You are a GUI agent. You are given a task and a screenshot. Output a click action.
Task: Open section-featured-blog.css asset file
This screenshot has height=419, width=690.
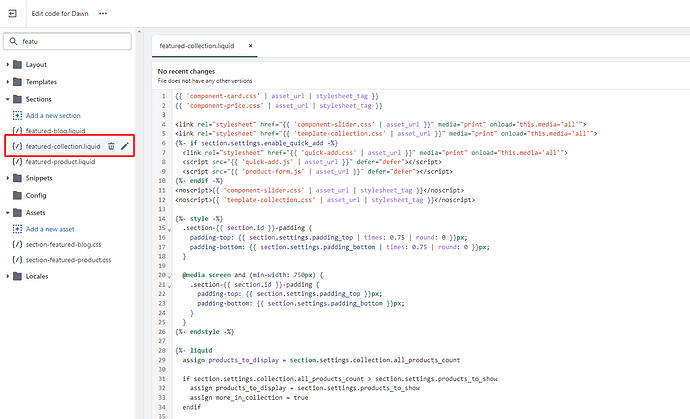click(69, 244)
